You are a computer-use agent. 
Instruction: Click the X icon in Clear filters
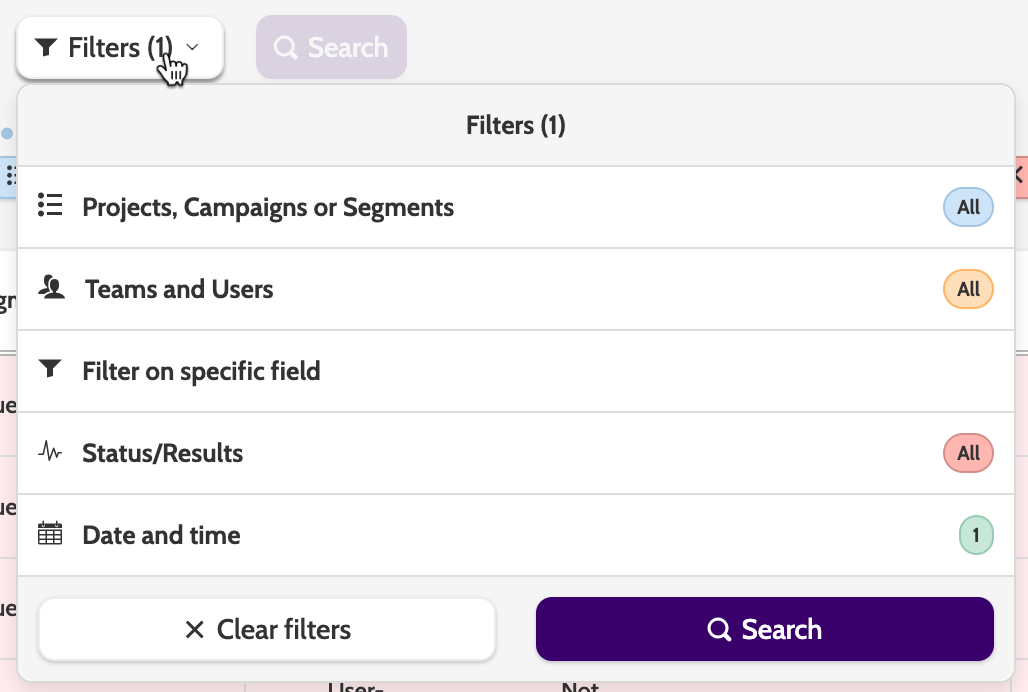coord(194,630)
